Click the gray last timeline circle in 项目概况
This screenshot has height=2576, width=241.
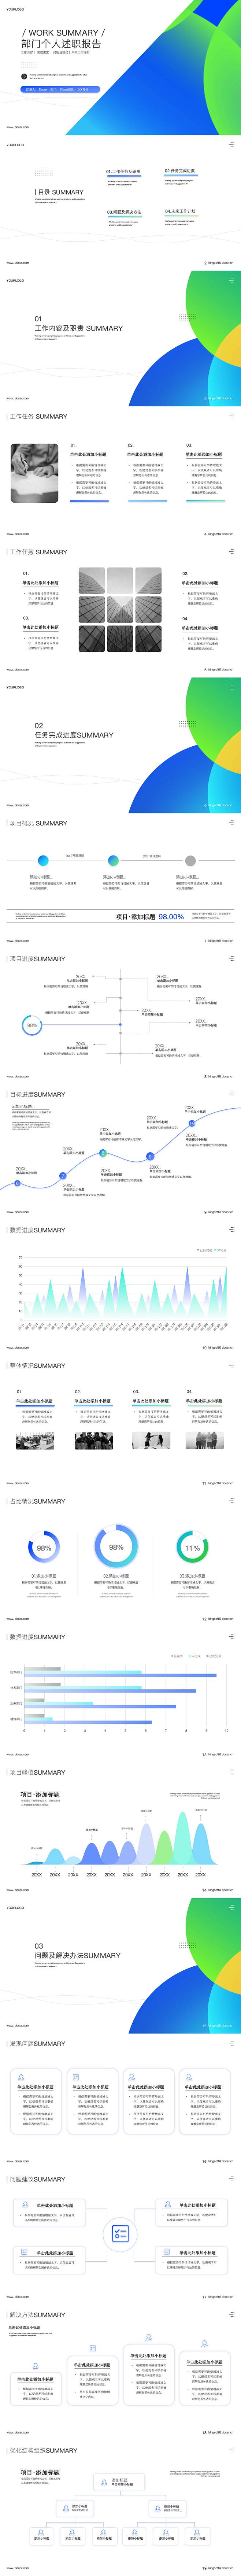(x=190, y=860)
